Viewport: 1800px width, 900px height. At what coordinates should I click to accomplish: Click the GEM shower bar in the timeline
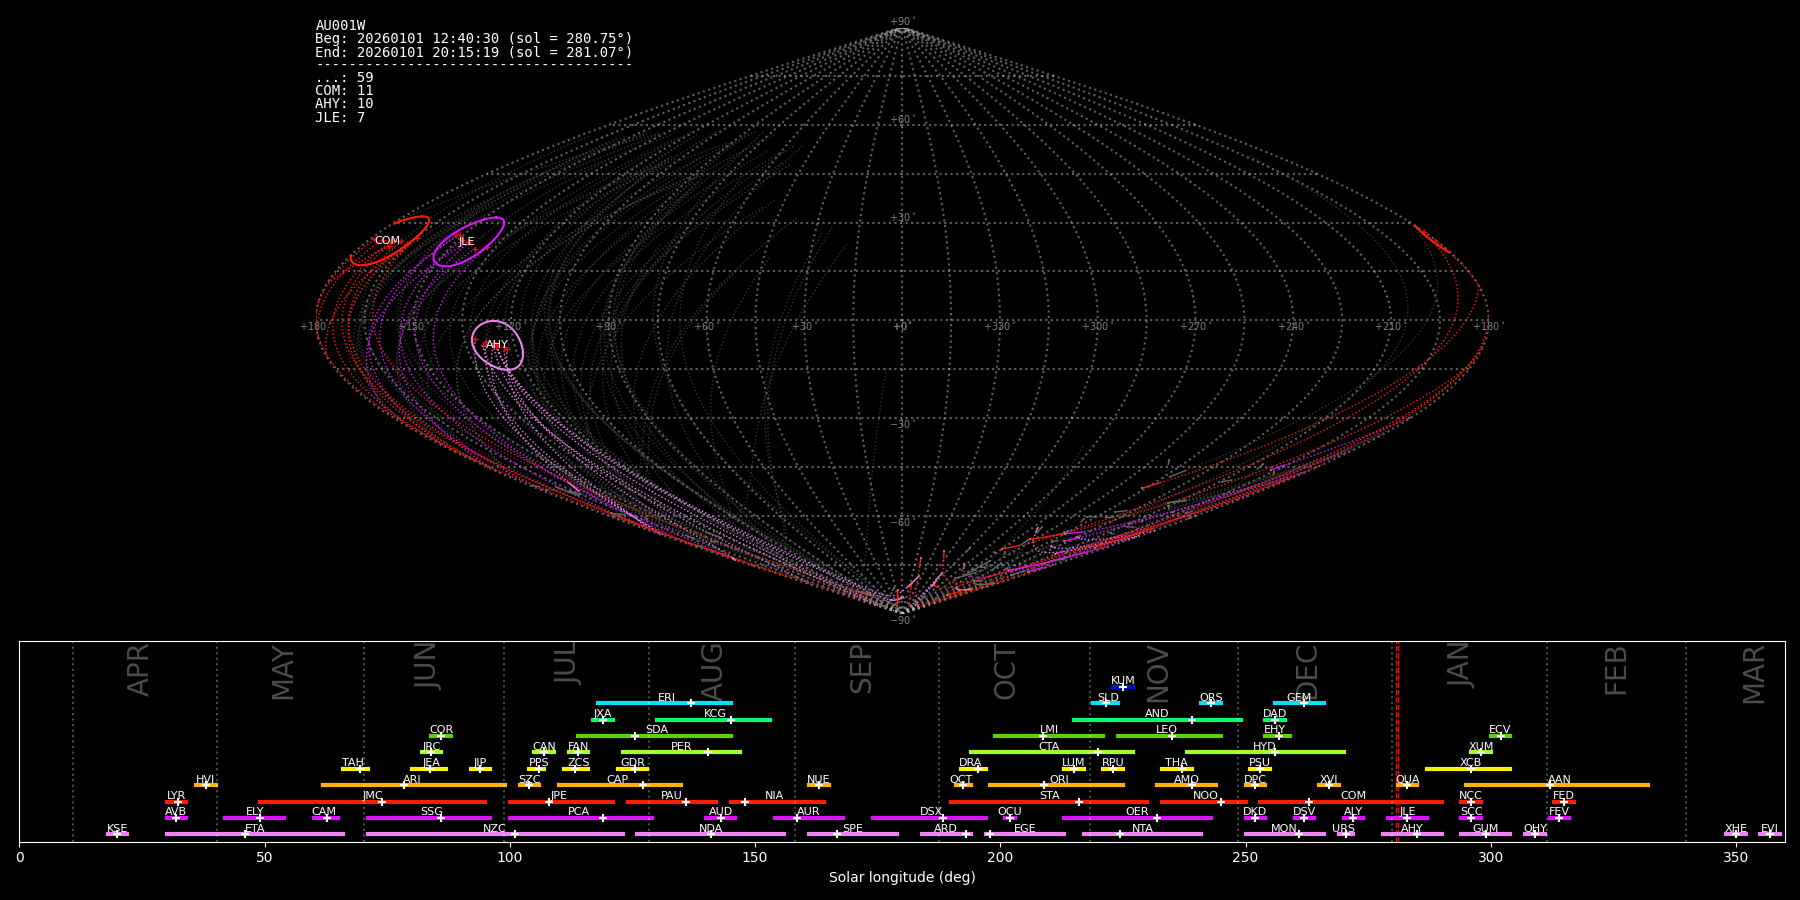tap(1299, 703)
